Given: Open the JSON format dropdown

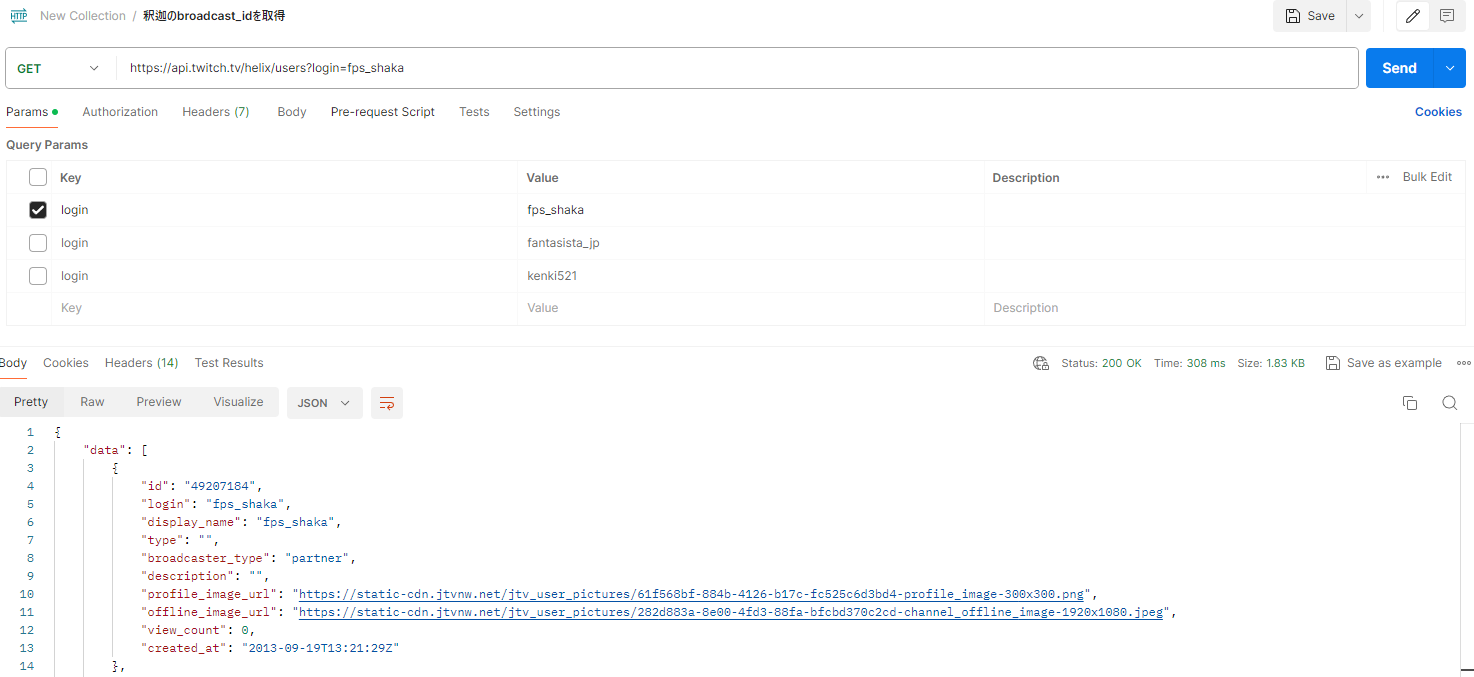Looking at the screenshot, I should pyautogui.click(x=324, y=403).
